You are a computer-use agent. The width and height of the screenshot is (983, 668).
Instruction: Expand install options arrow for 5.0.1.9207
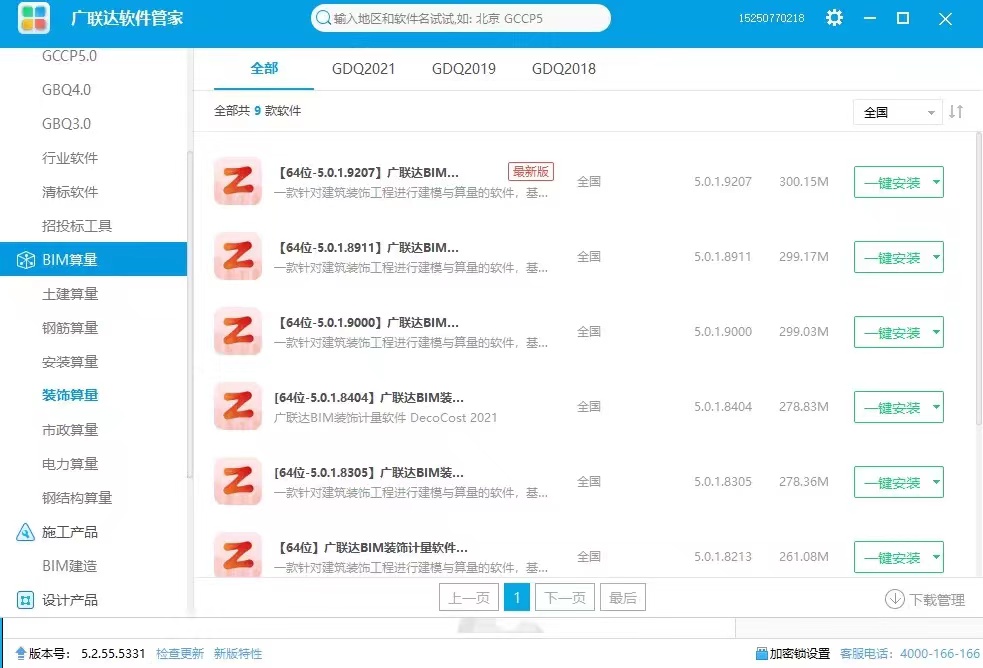[x=936, y=182]
